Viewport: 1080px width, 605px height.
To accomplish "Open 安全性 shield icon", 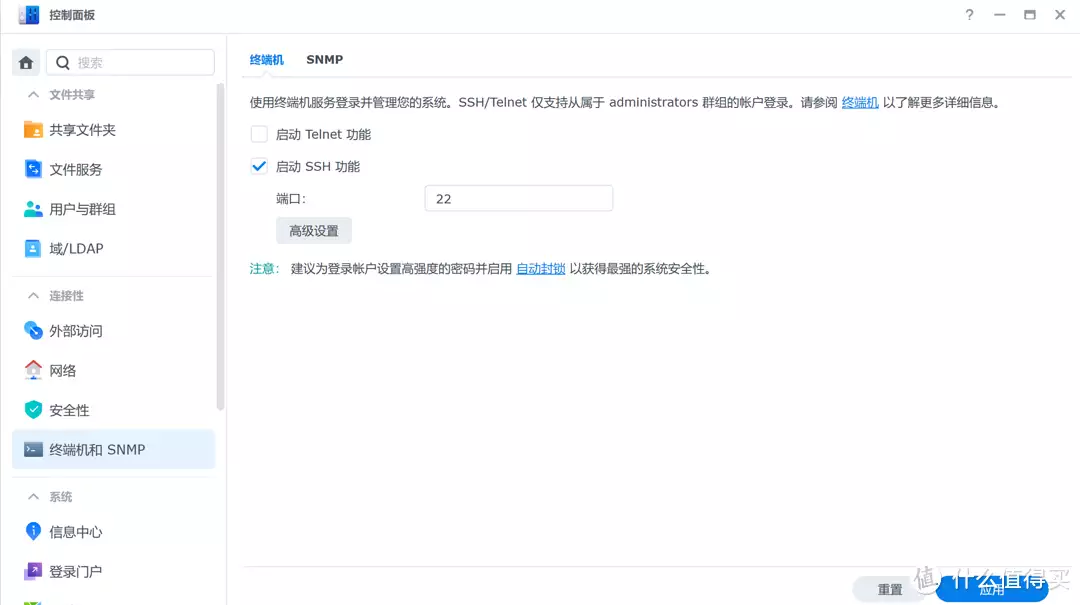I will point(33,410).
